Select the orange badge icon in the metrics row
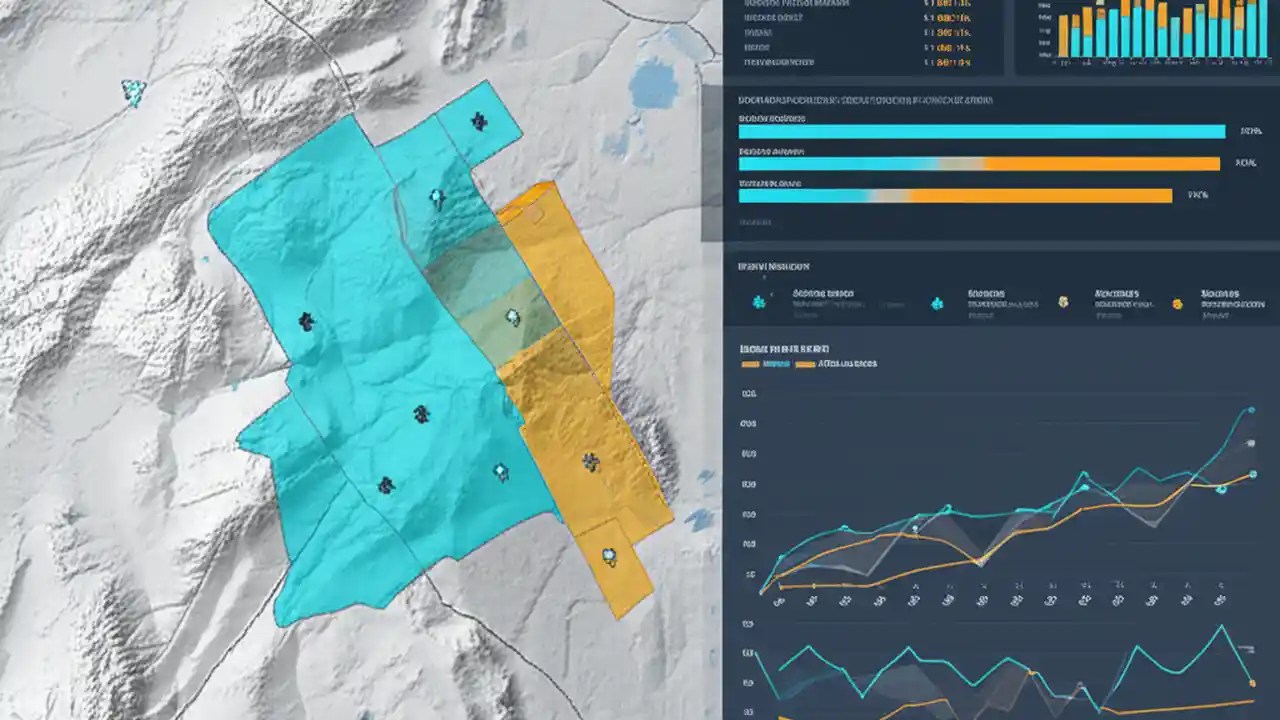Viewport: 1280px width, 720px height. point(1177,303)
